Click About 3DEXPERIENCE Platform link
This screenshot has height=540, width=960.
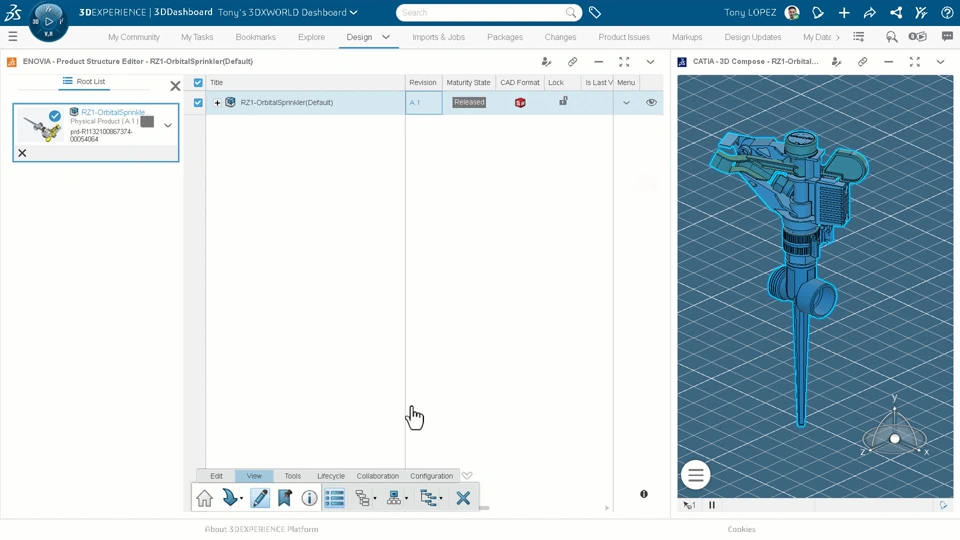click(x=261, y=529)
